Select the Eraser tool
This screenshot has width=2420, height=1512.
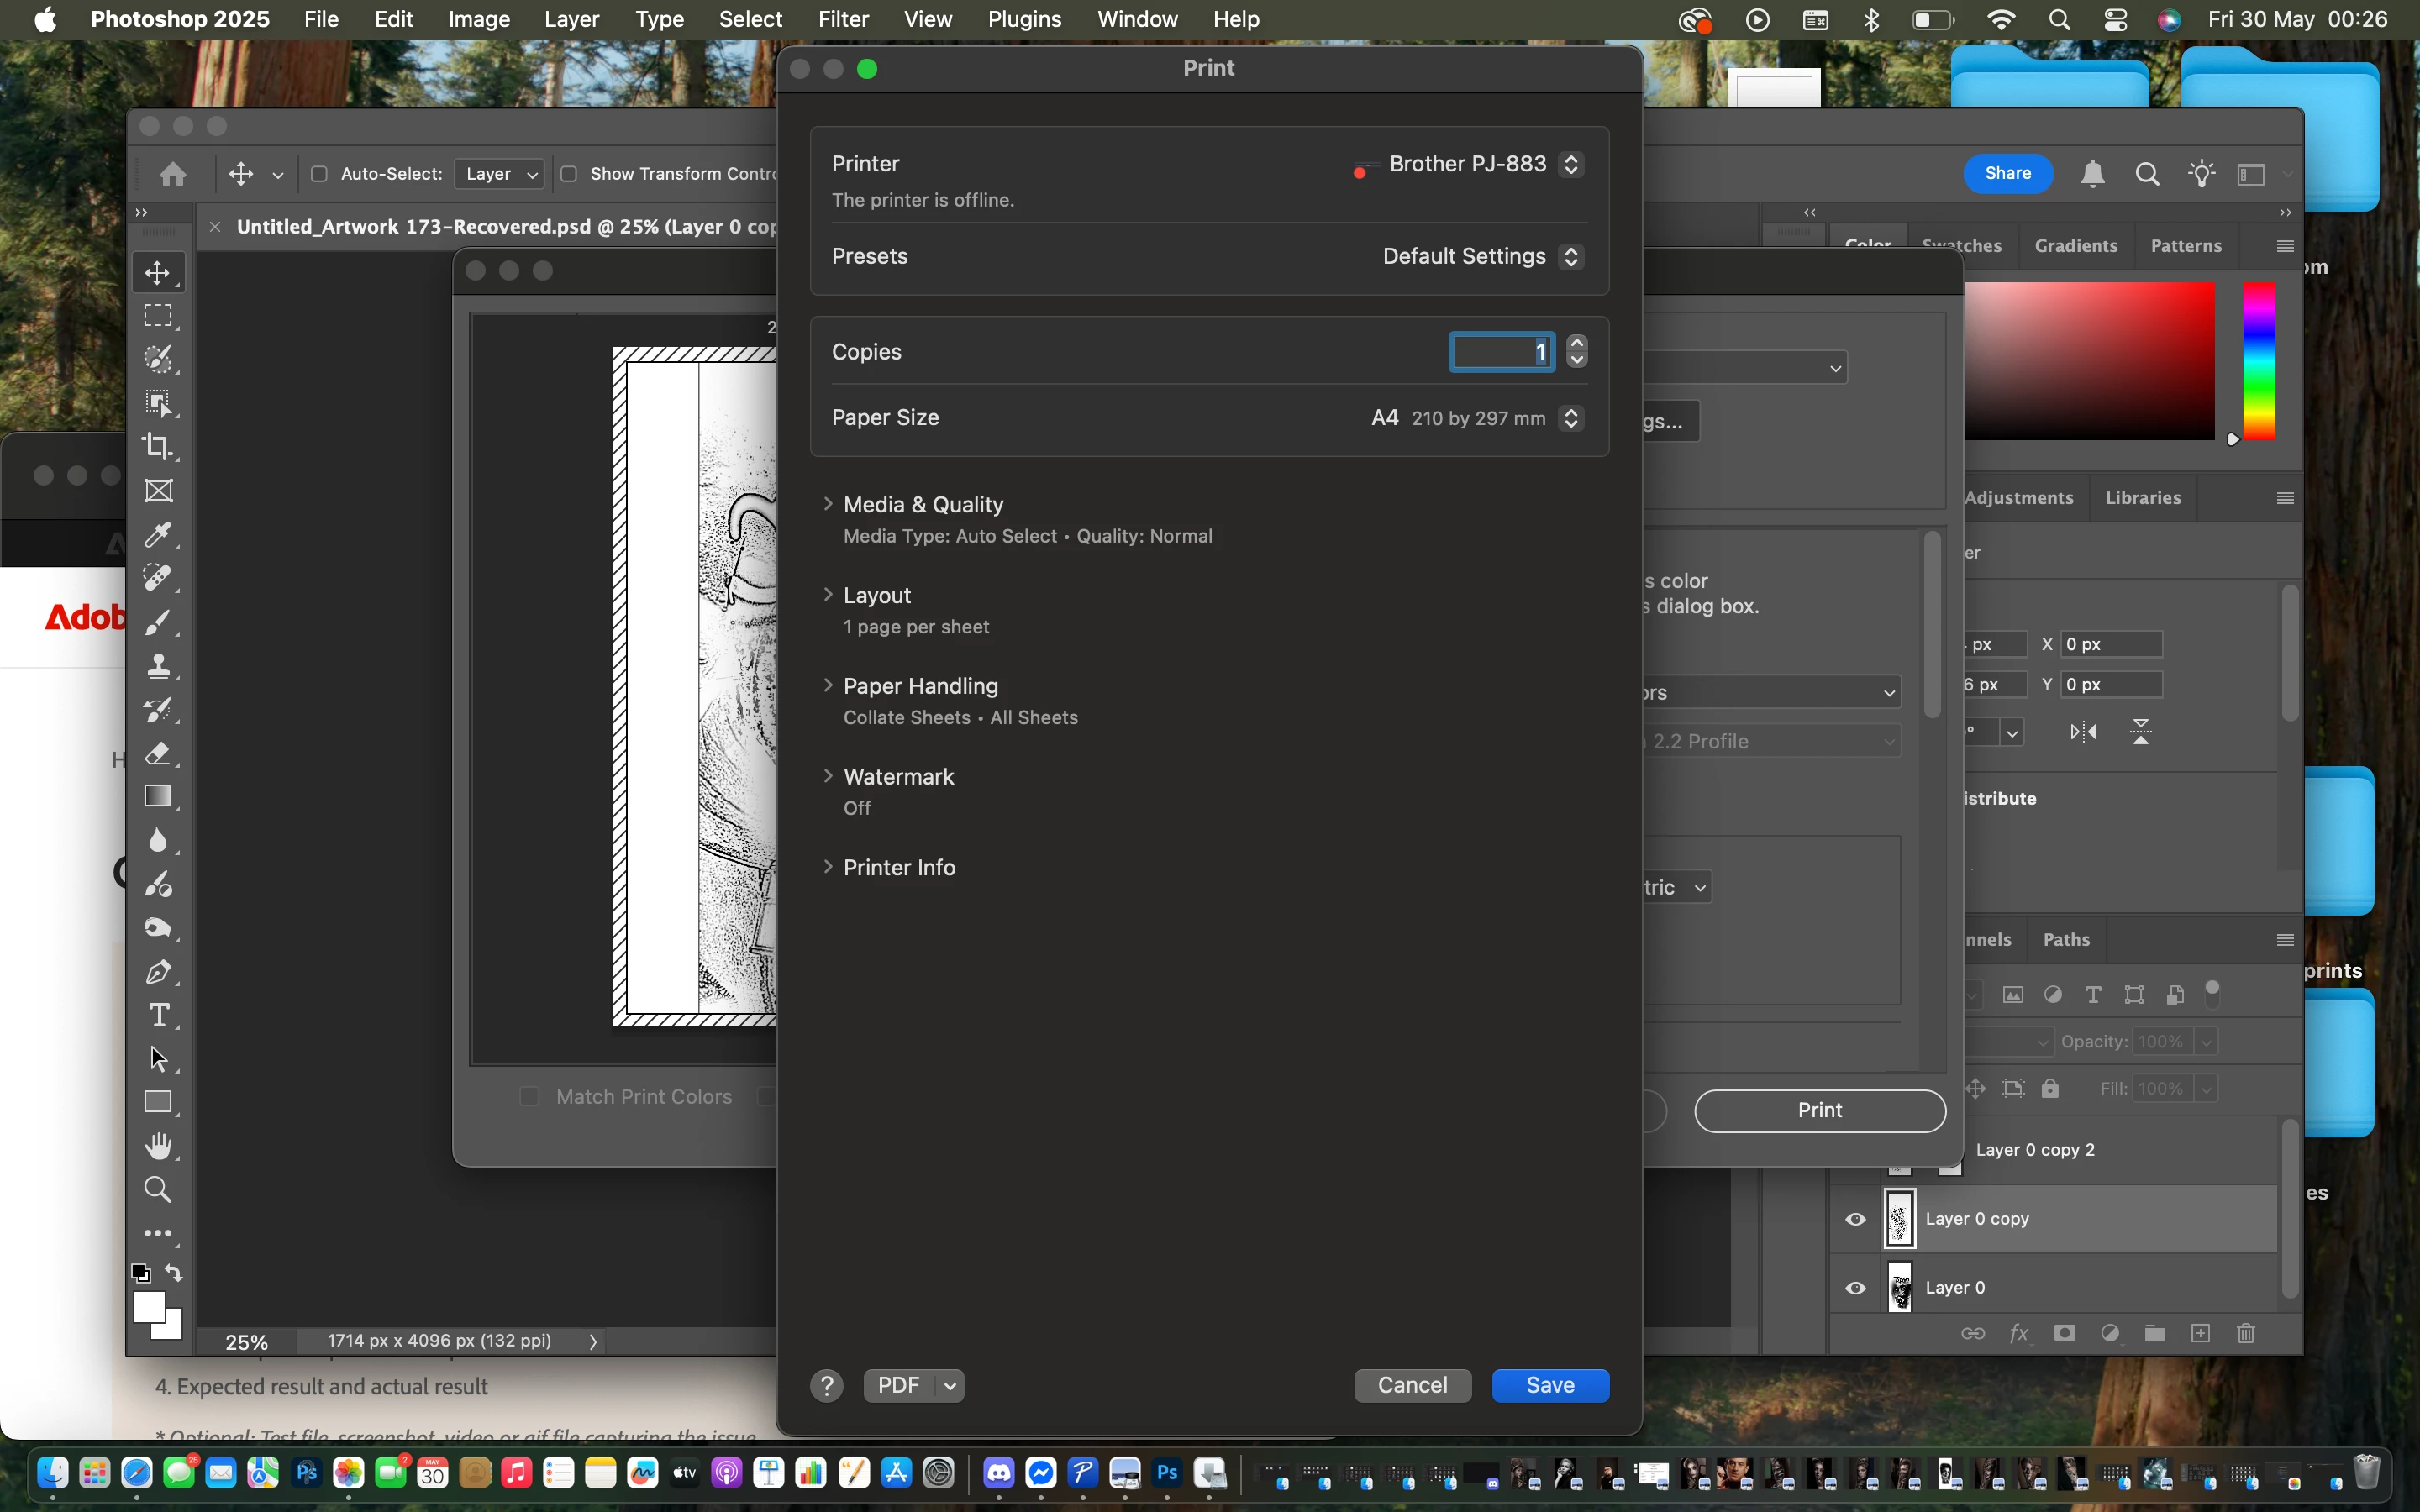(x=158, y=753)
